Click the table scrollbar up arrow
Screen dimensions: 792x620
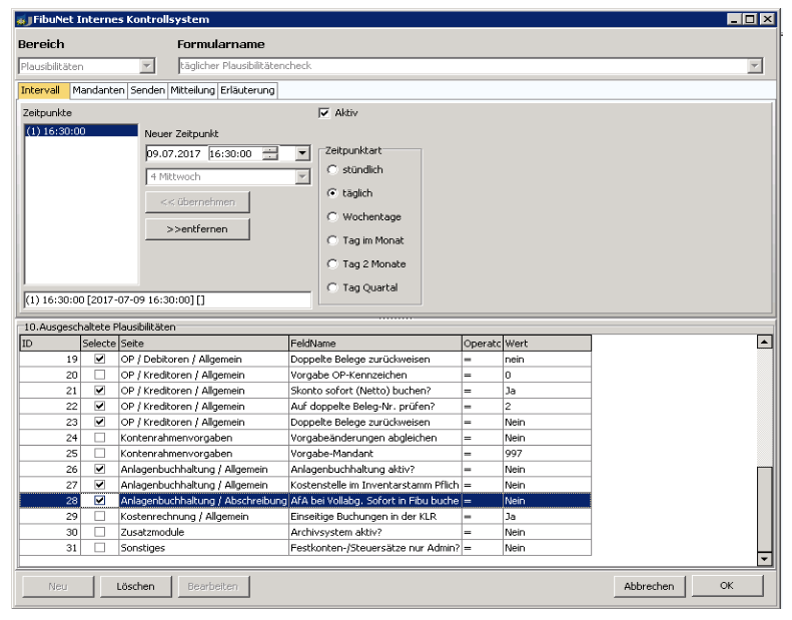(x=764, y=342)
